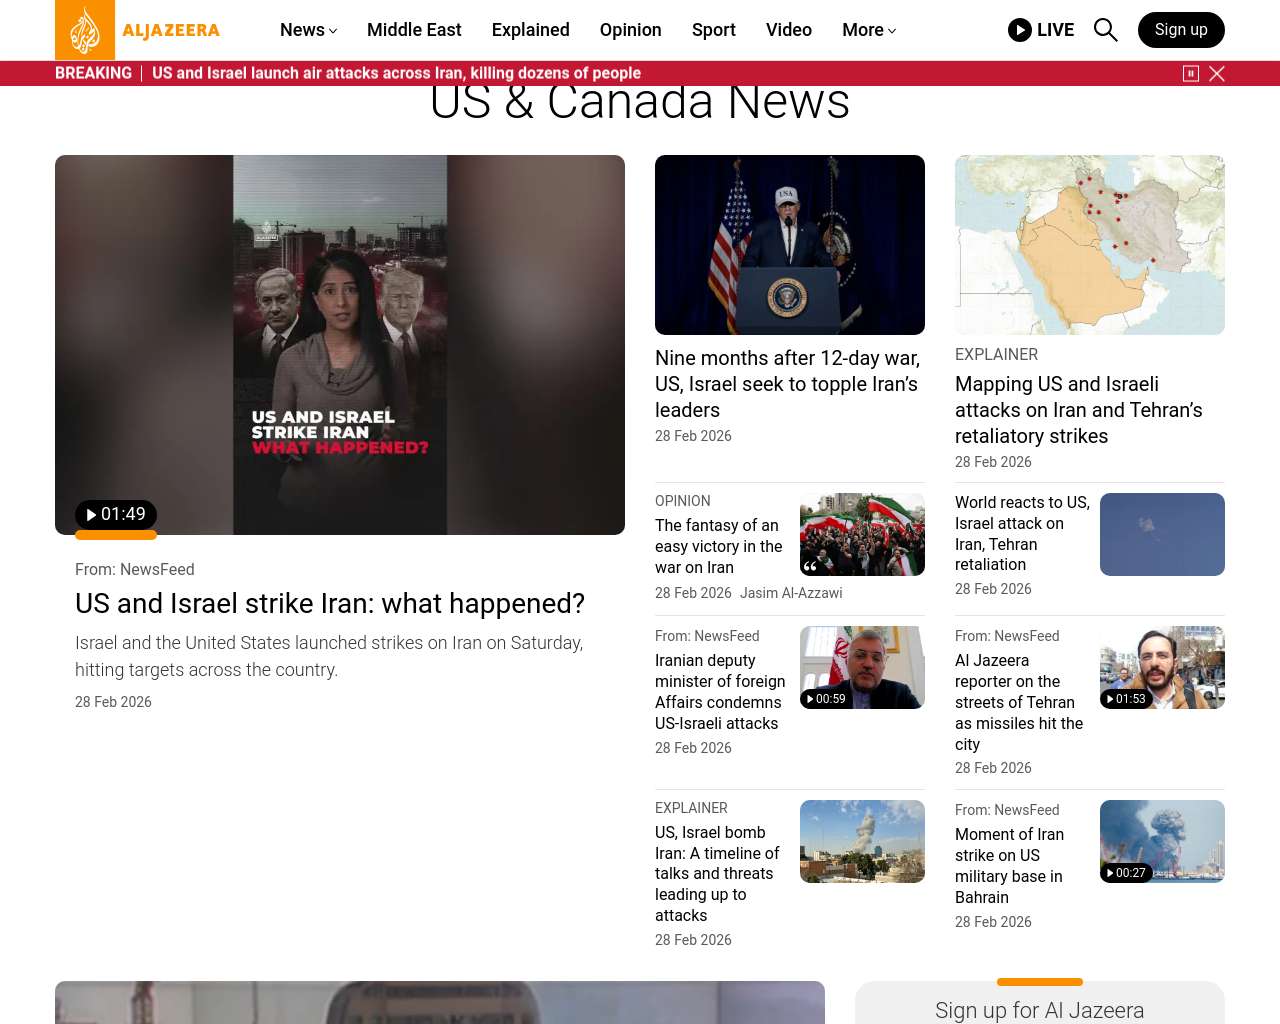Click the Sign up button
Viewport: 1280px width, 1024px height.
(x=1181, y=30)
